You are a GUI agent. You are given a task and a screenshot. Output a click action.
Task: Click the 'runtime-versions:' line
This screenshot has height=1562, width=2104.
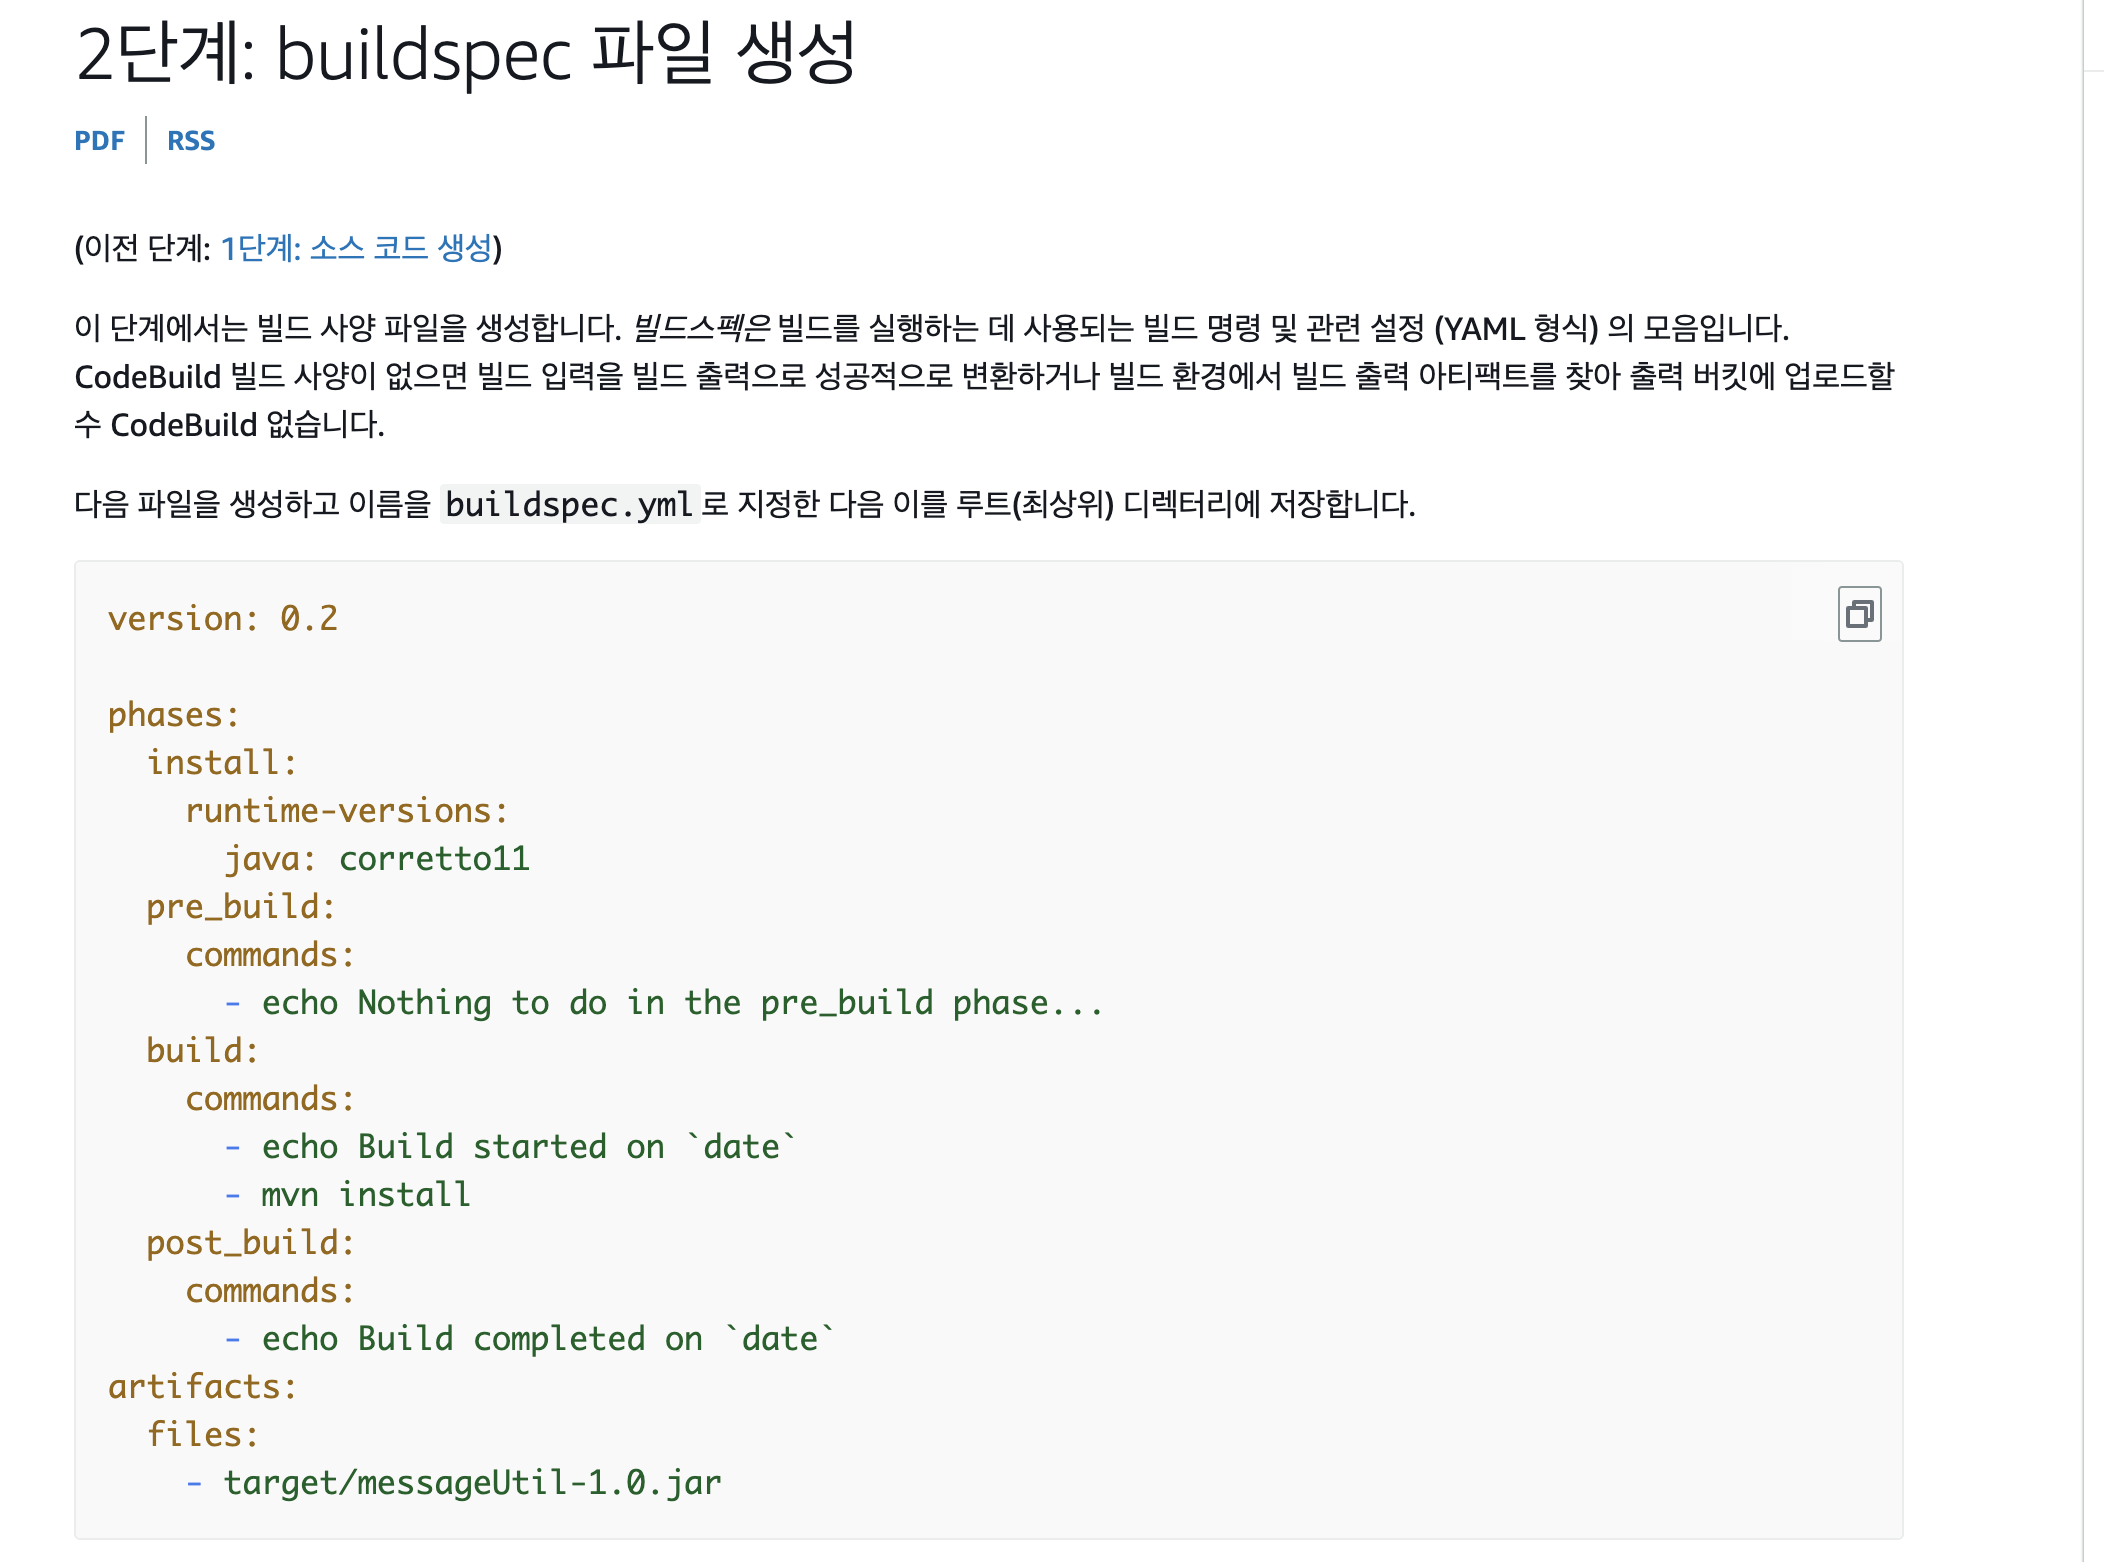[x=347, y=811]
